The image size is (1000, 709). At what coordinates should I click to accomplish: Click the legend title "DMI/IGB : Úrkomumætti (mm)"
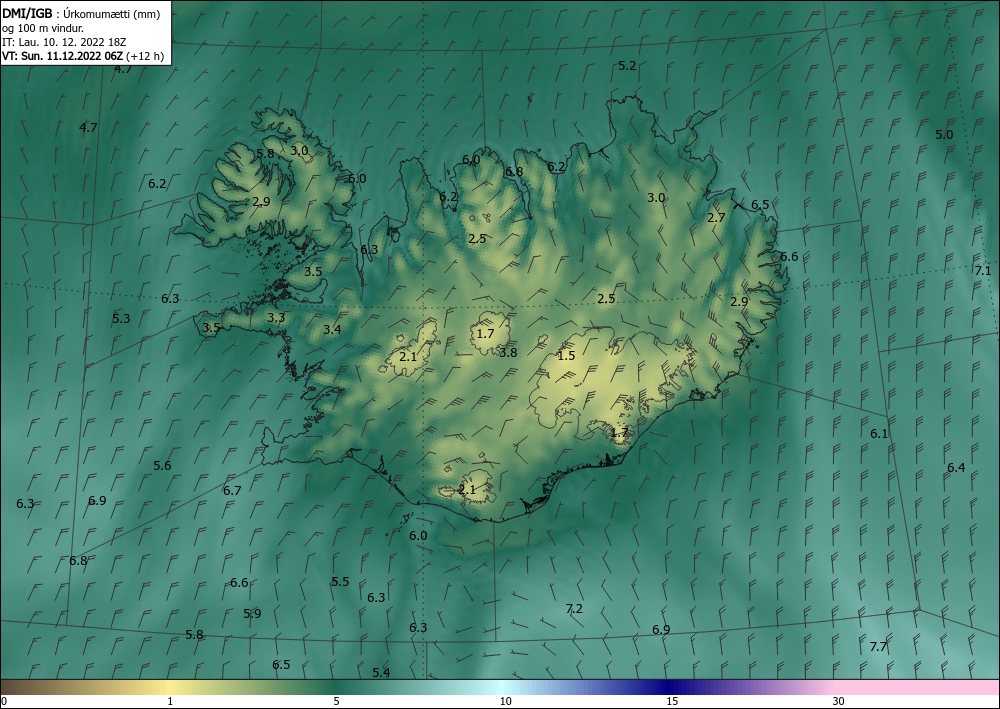[81, 14]
